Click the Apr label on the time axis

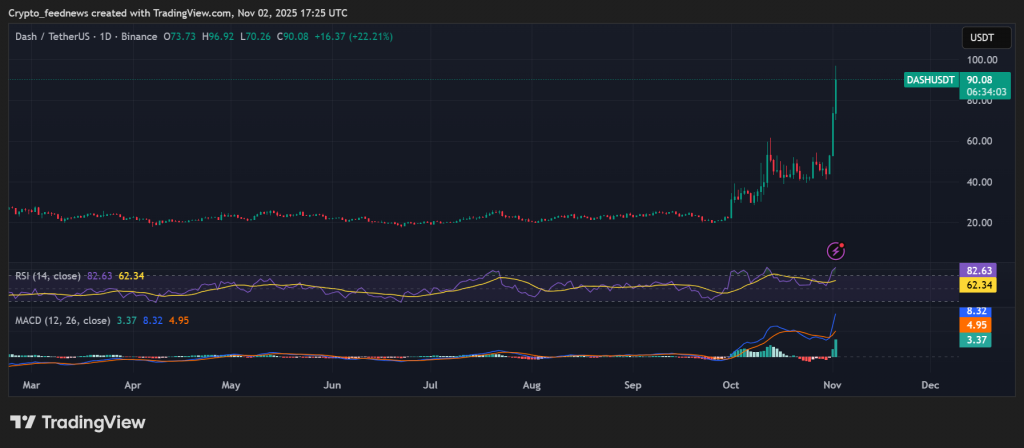133,386
